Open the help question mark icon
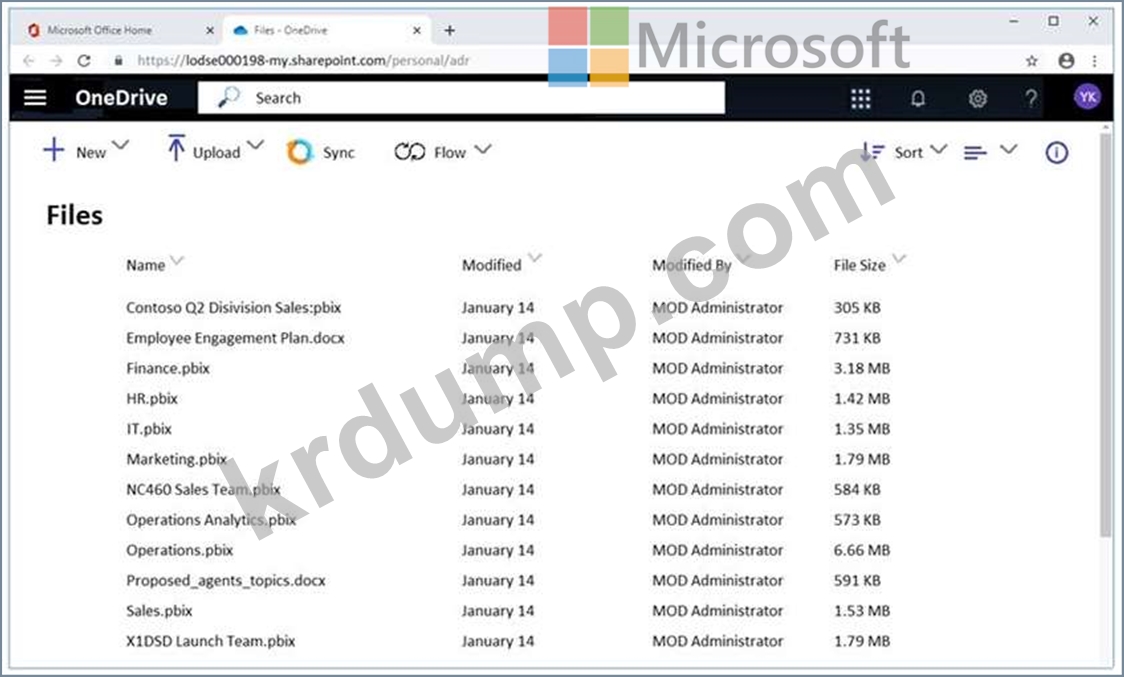The height and width of the screenshot is (677, 1124). 1031,98
